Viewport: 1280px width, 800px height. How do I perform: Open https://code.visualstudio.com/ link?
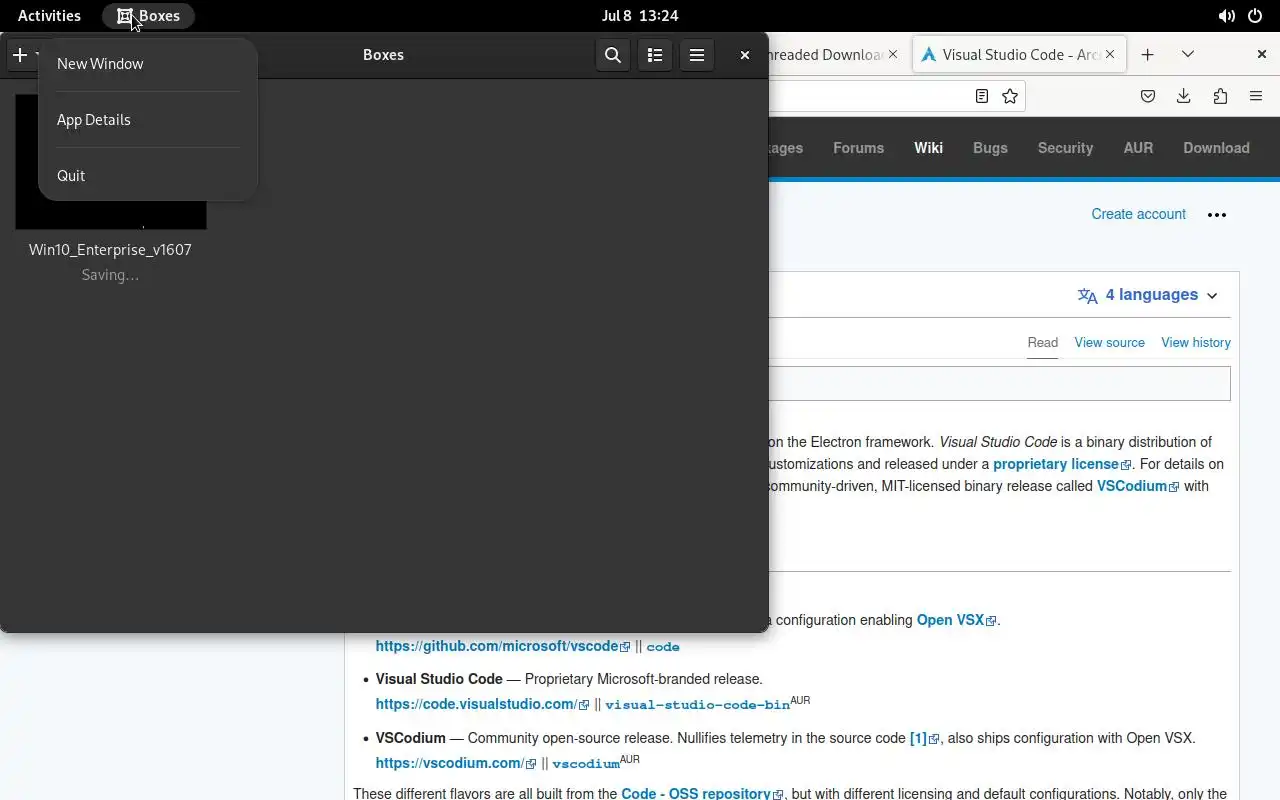pyautogui.click(x=482, y=704)
